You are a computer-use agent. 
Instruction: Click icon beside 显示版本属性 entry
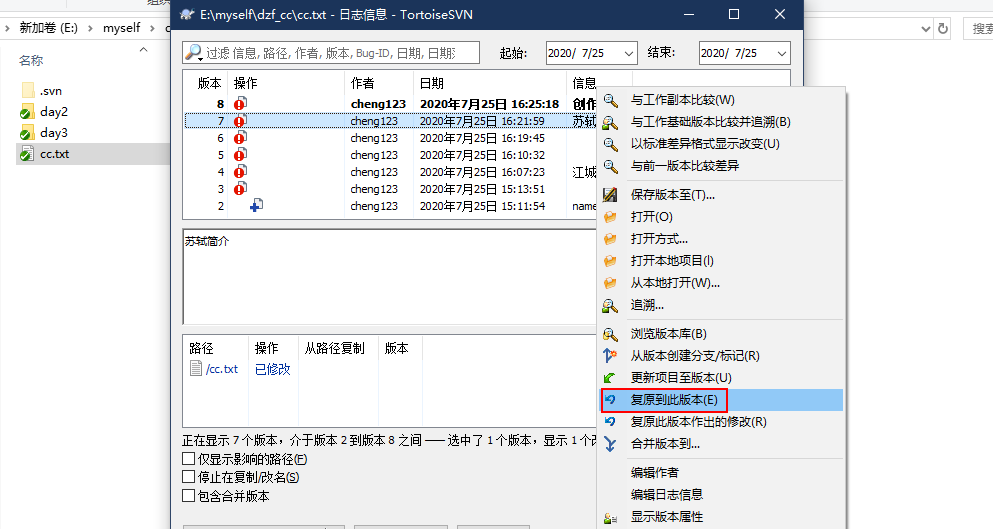point(610,517)
